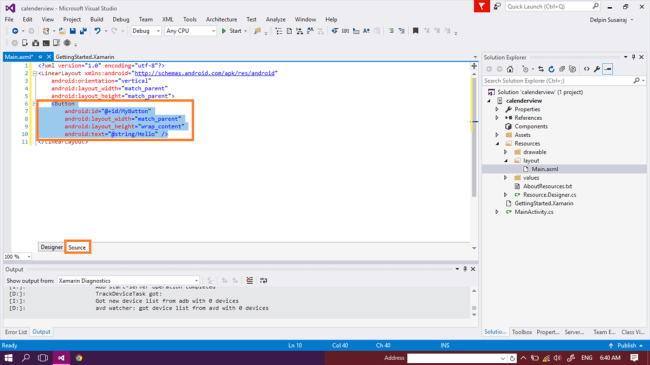Select Main.axml in Solution Explorer
Viewport: 650px width, 365px height.
[545, 169]
